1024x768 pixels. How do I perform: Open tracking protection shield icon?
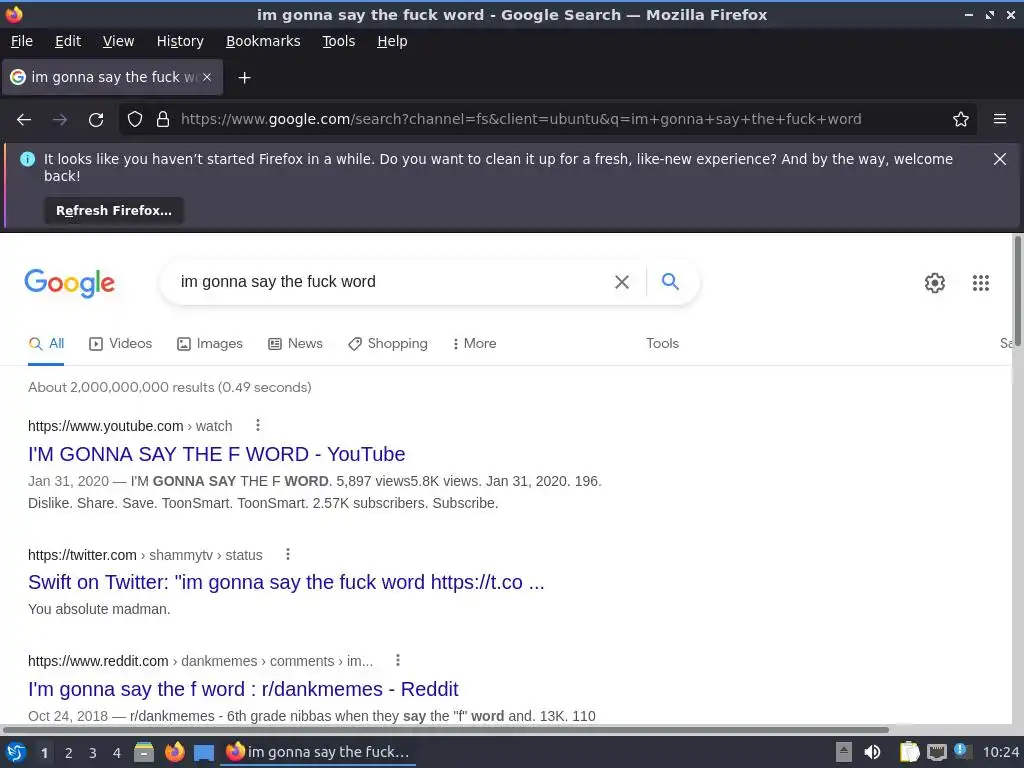click(x=135, y=120)
